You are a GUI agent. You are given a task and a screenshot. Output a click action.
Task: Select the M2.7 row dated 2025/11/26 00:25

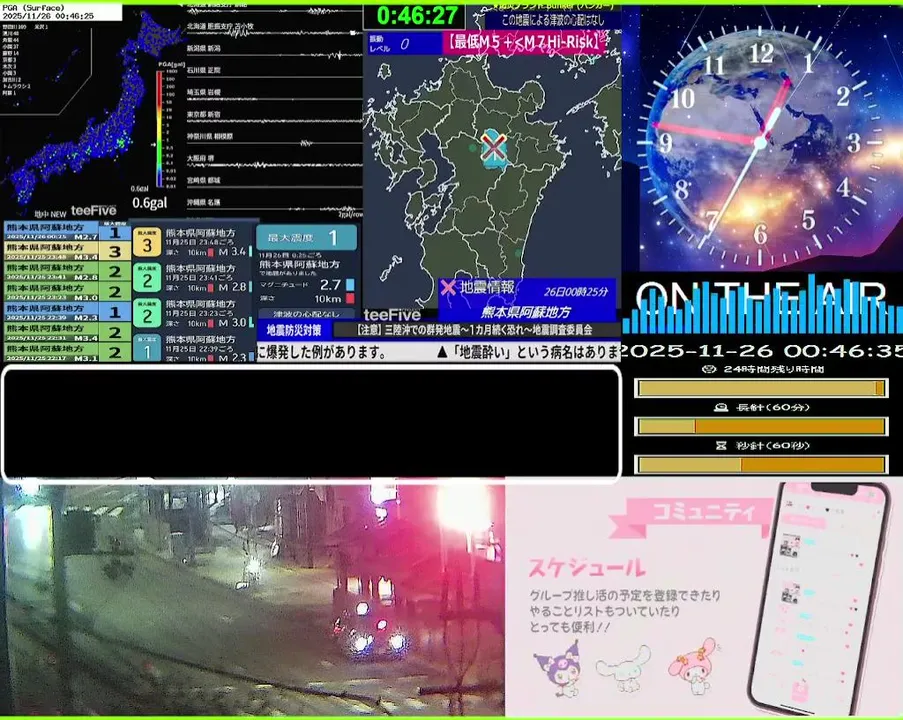coord(67,232)
